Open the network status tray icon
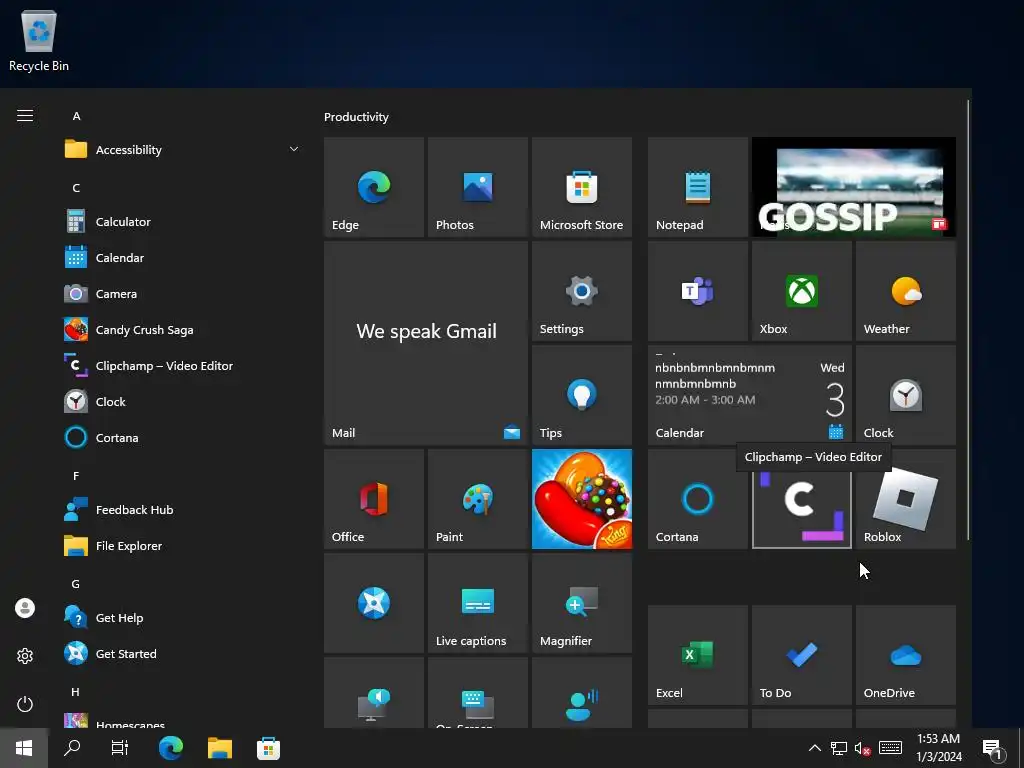The image size is (1024, 768). [x=839, y=748]
